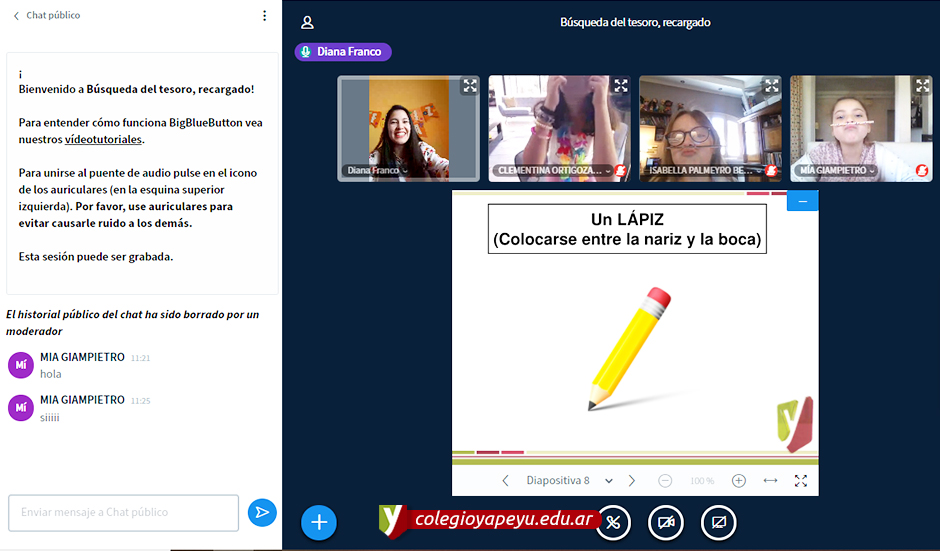
Task: Fullscreen Diana Franco's webcam video
Action: [469, 86]
